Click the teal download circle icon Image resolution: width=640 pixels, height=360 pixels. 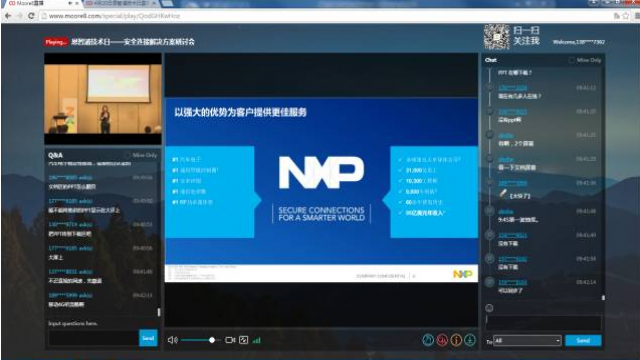coord(470,340)
